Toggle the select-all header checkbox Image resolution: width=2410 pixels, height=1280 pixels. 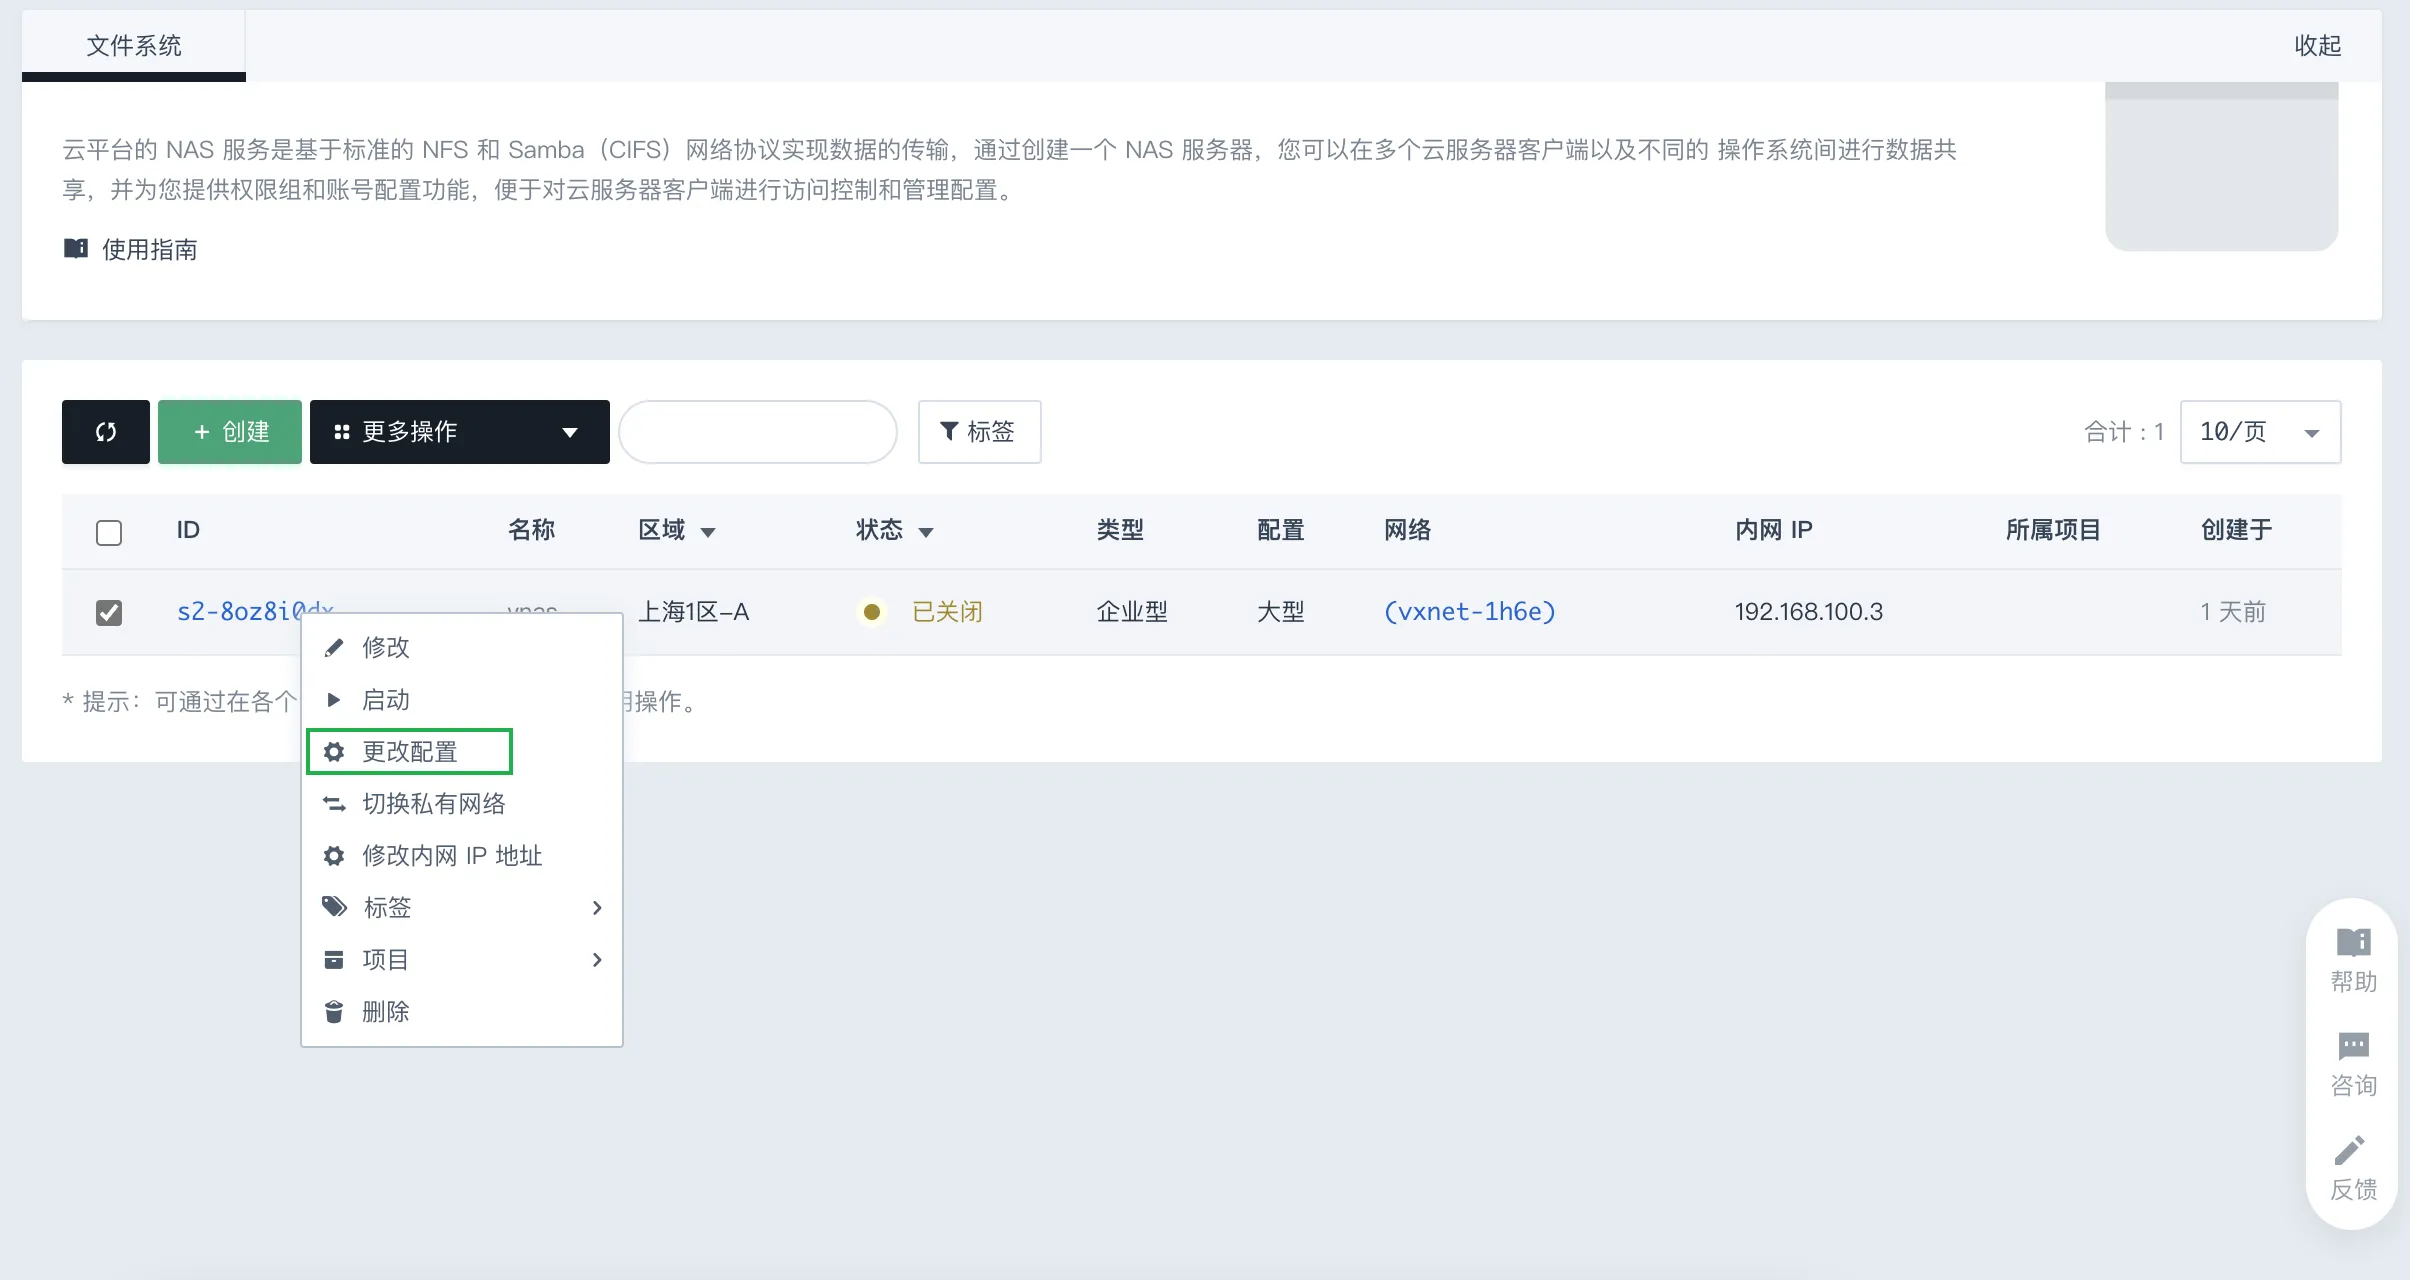(109, 532)
